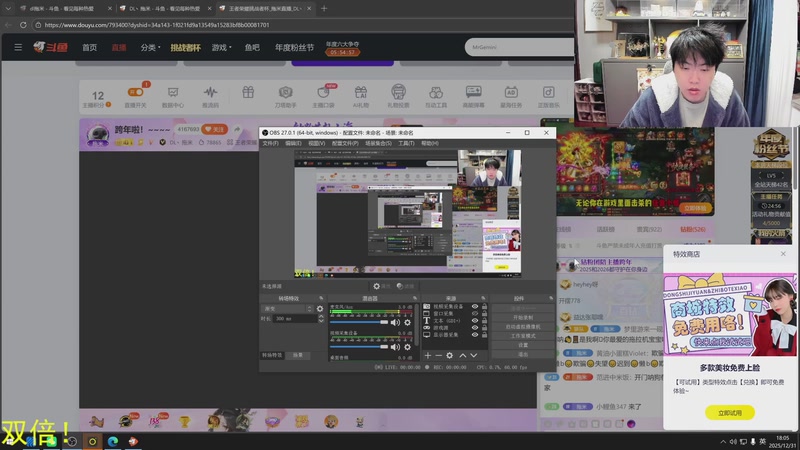This screenshot has height=450, width=800.
Task: Open OBS 编辑(E) menu
Action: click(293, 143)
